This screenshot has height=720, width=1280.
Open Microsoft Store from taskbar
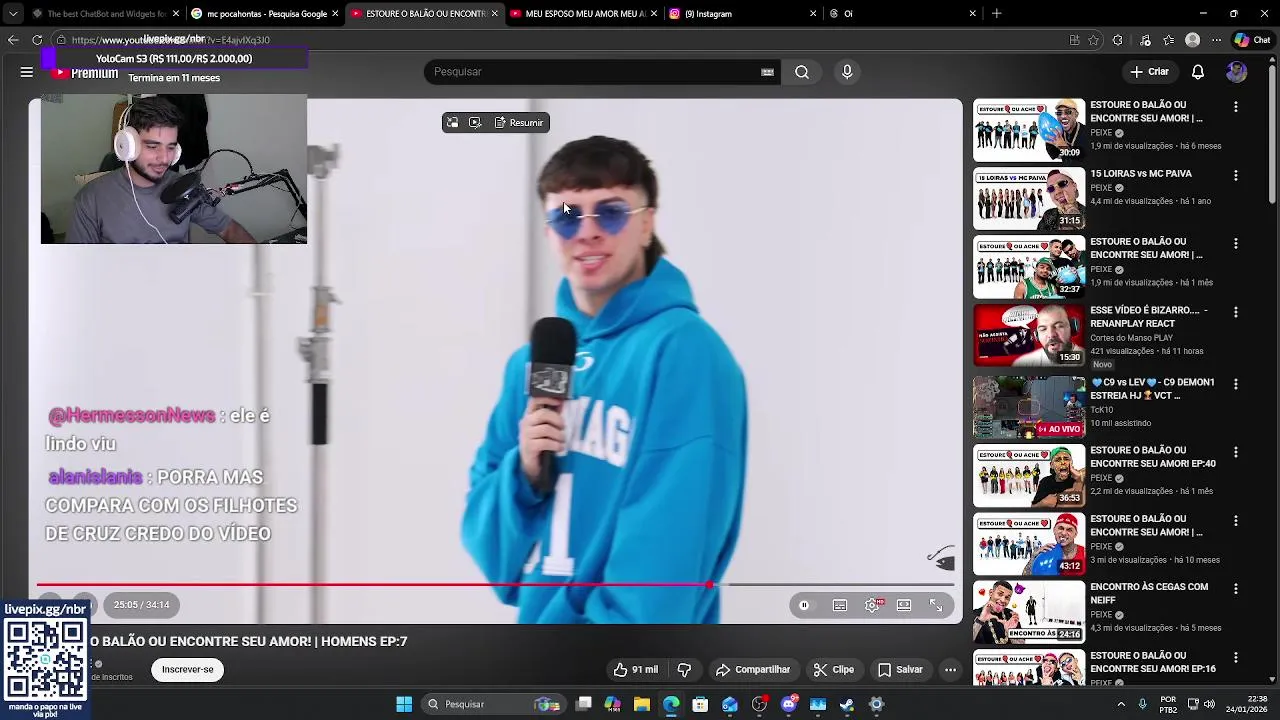tap(700, 704)
